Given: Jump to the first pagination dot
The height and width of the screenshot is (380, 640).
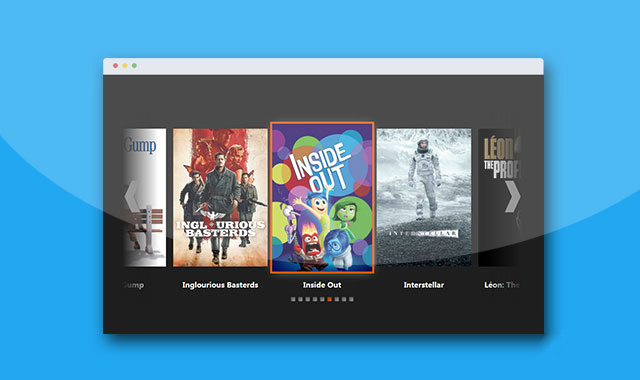Looking at the screenshot, I should point(293,299).
